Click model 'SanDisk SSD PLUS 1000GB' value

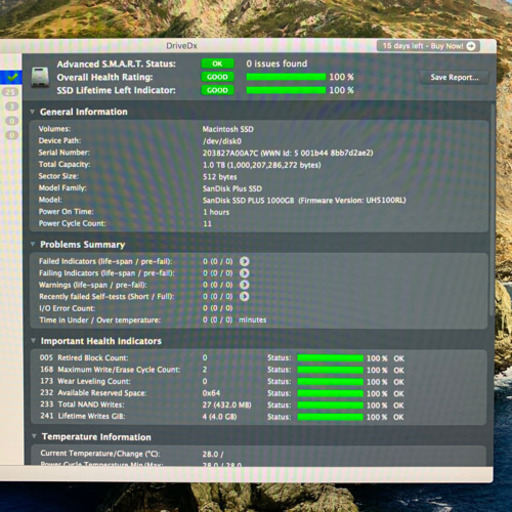tap(248, 200)
